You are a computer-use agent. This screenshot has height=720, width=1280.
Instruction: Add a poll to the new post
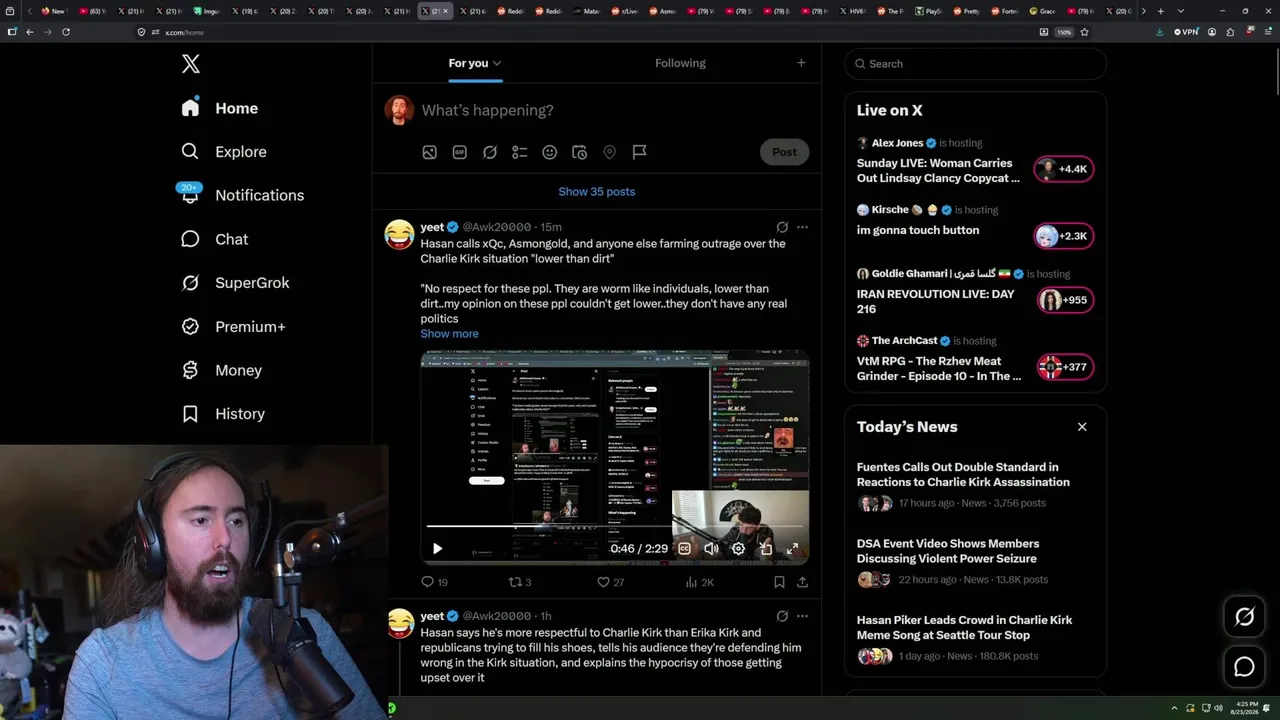tap(520, 152)
